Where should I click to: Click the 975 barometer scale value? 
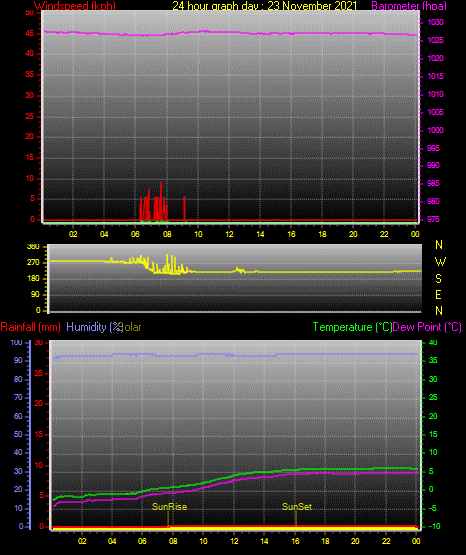pos(433,219)
